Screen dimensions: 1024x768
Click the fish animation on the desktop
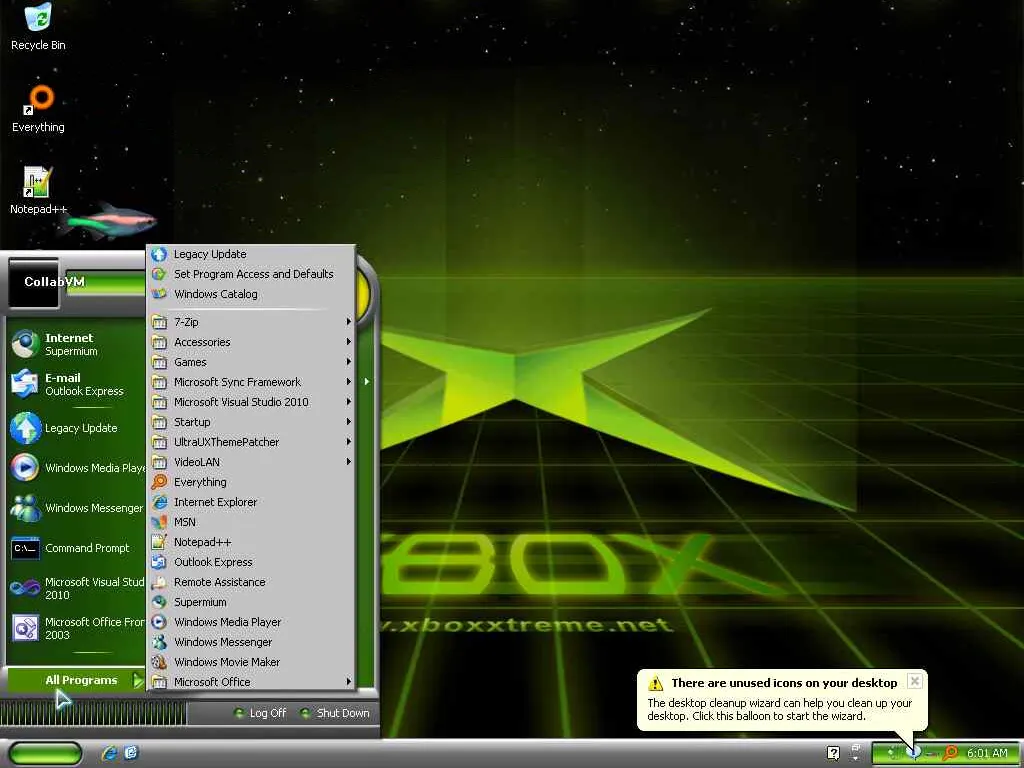[x=108, y=221]
